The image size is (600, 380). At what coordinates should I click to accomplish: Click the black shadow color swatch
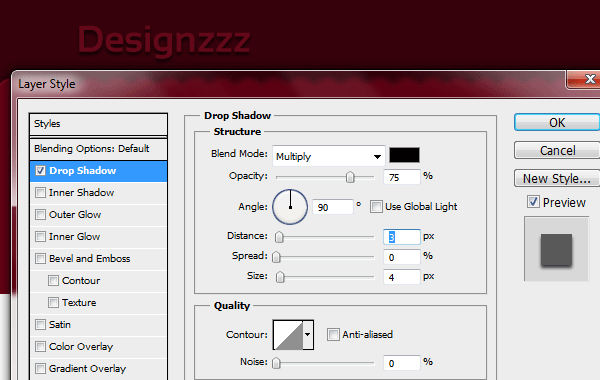(x=404, y=155)
